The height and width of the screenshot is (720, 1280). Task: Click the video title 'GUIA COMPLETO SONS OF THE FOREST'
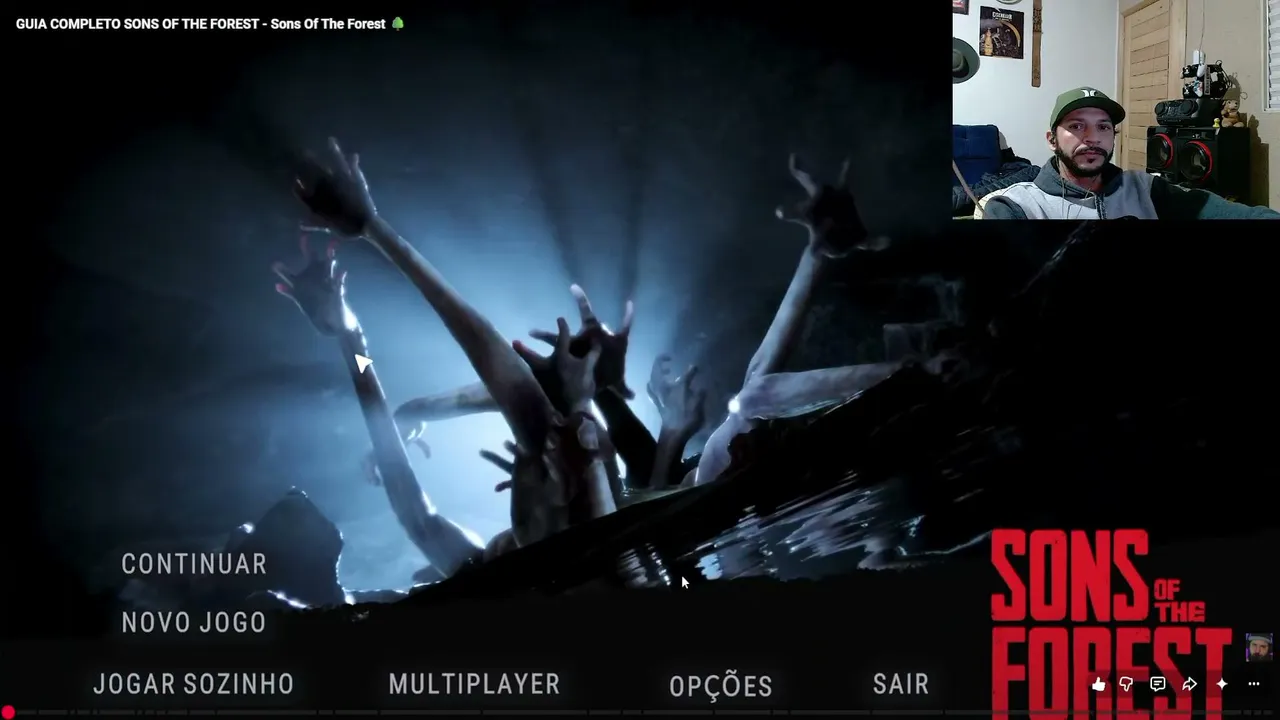click(137, 24)
